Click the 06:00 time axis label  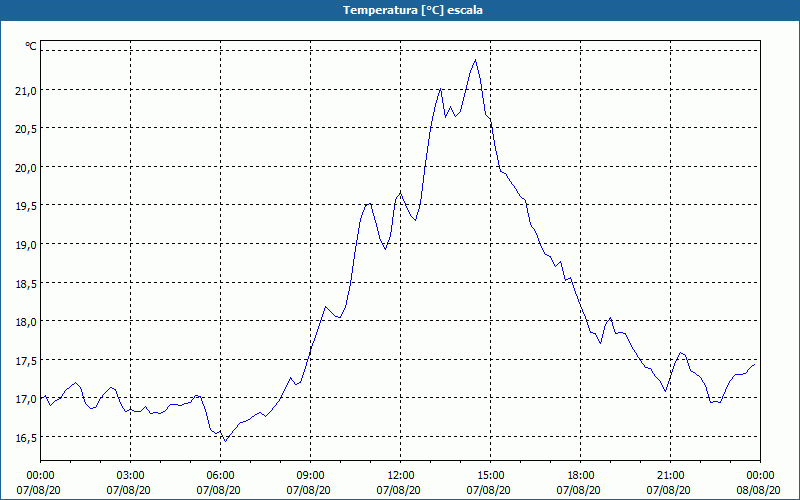coord(220,476)
